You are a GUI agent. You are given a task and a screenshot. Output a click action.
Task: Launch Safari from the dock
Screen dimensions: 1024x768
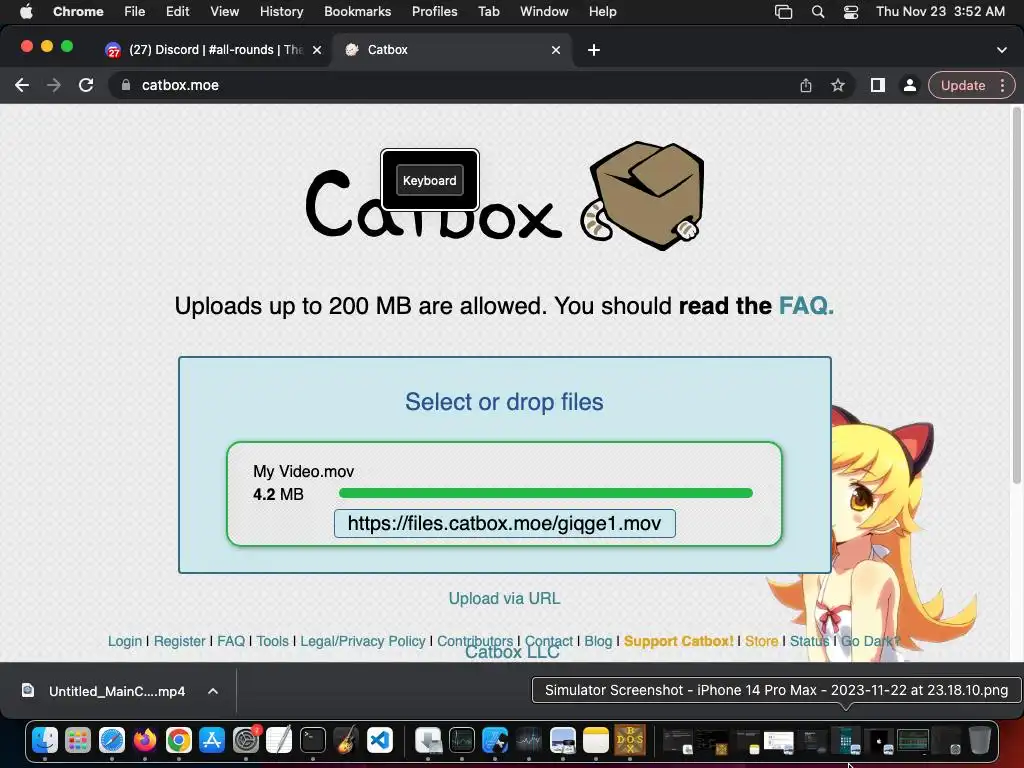point(112,741)
